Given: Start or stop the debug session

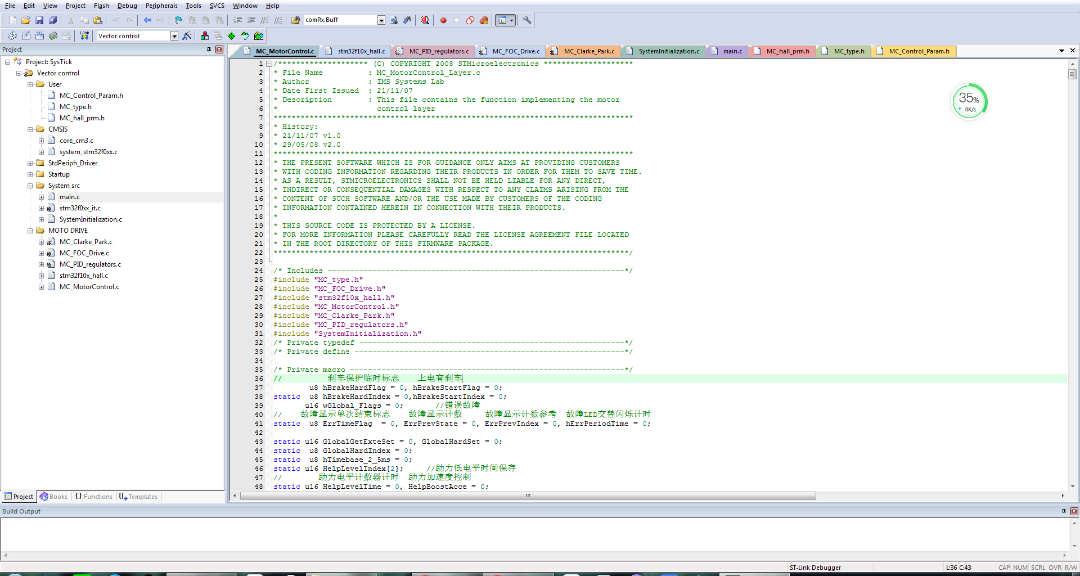Looking at the screenshot, I should point(425,20).
